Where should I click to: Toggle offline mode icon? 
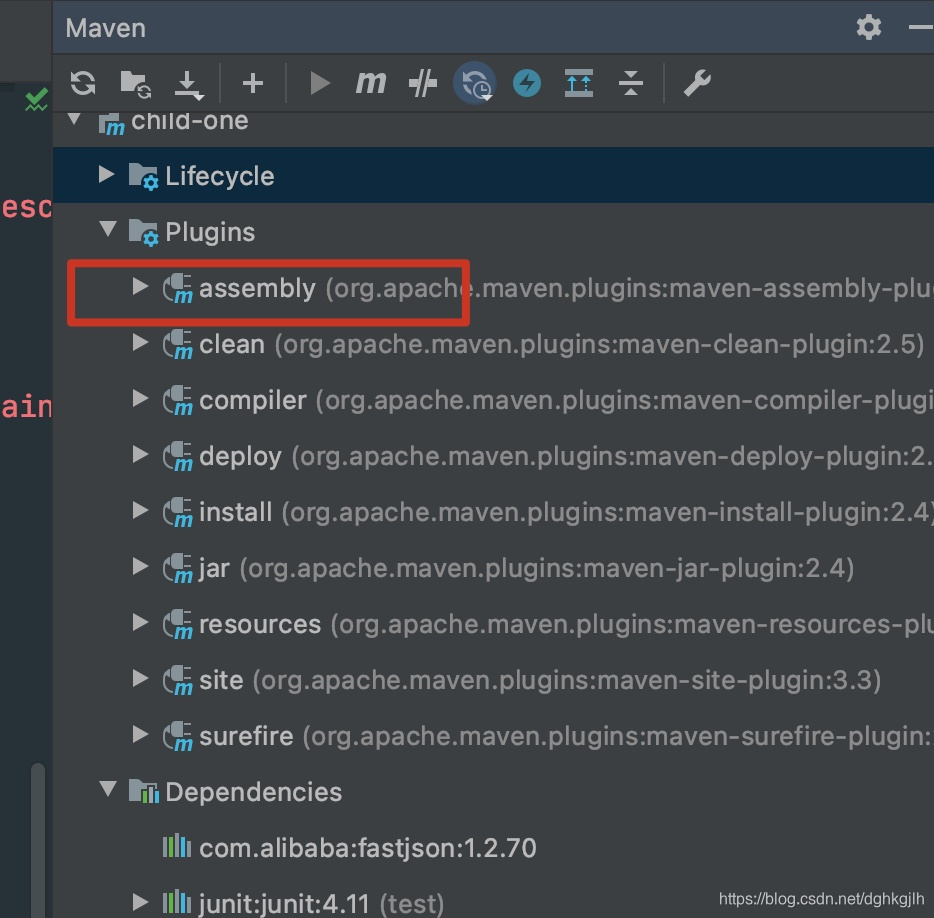(x=423, y=83)
